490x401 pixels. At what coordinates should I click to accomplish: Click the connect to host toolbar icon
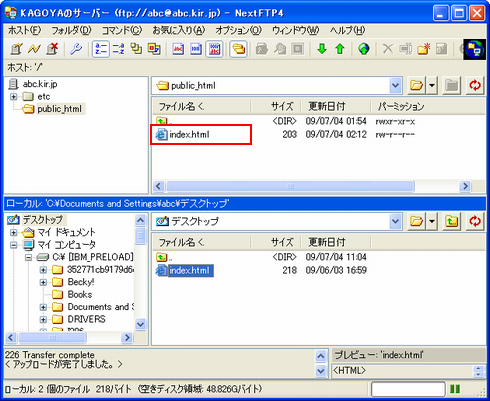pos(16,49)
